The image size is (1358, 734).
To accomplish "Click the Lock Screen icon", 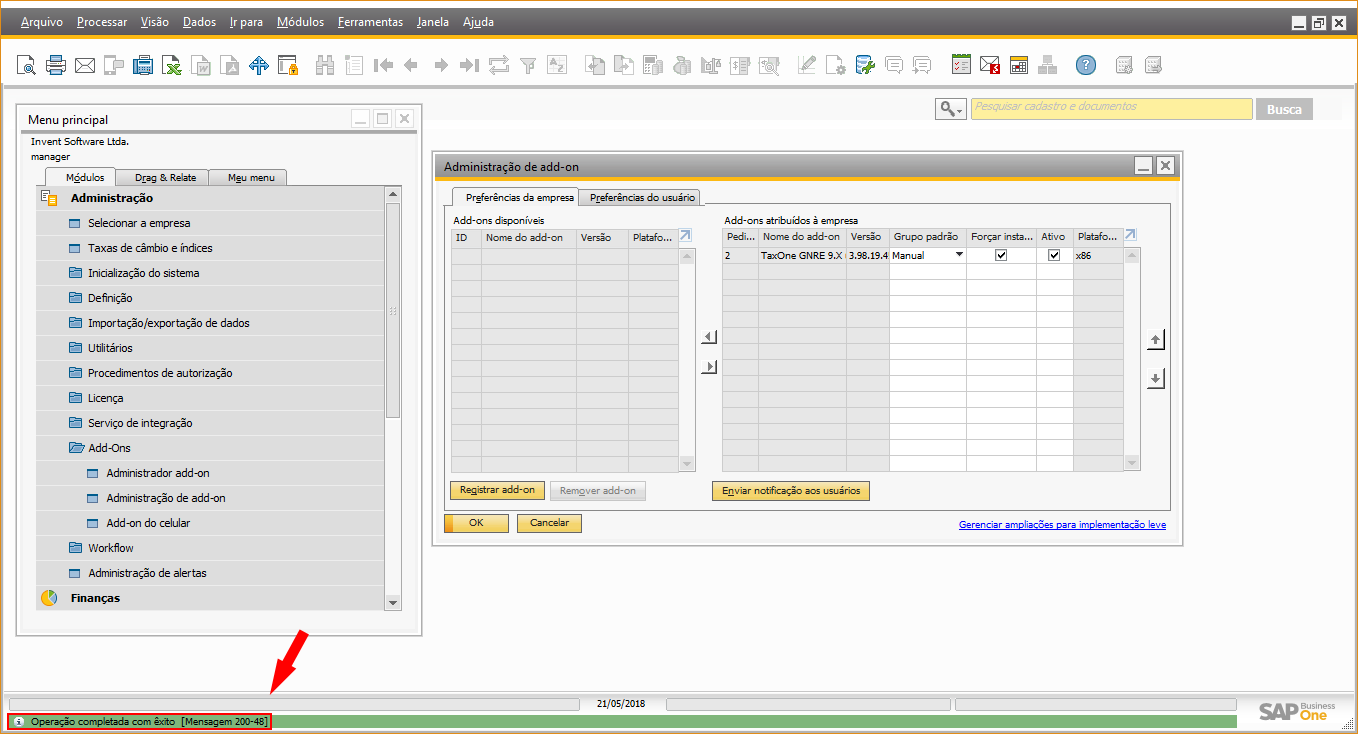I will [288, 66].
